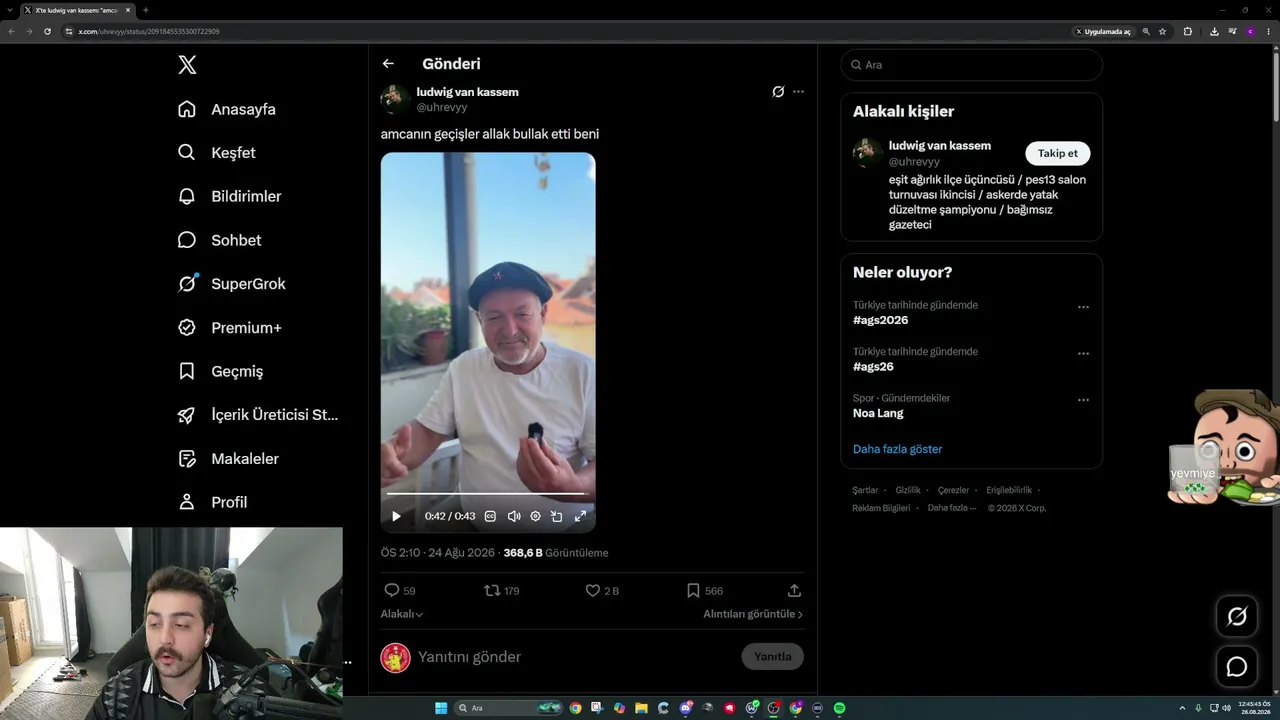Open more options for #ags2026 trend
The height and width of the screenshot is (720, 1280).
[1083, 307]
